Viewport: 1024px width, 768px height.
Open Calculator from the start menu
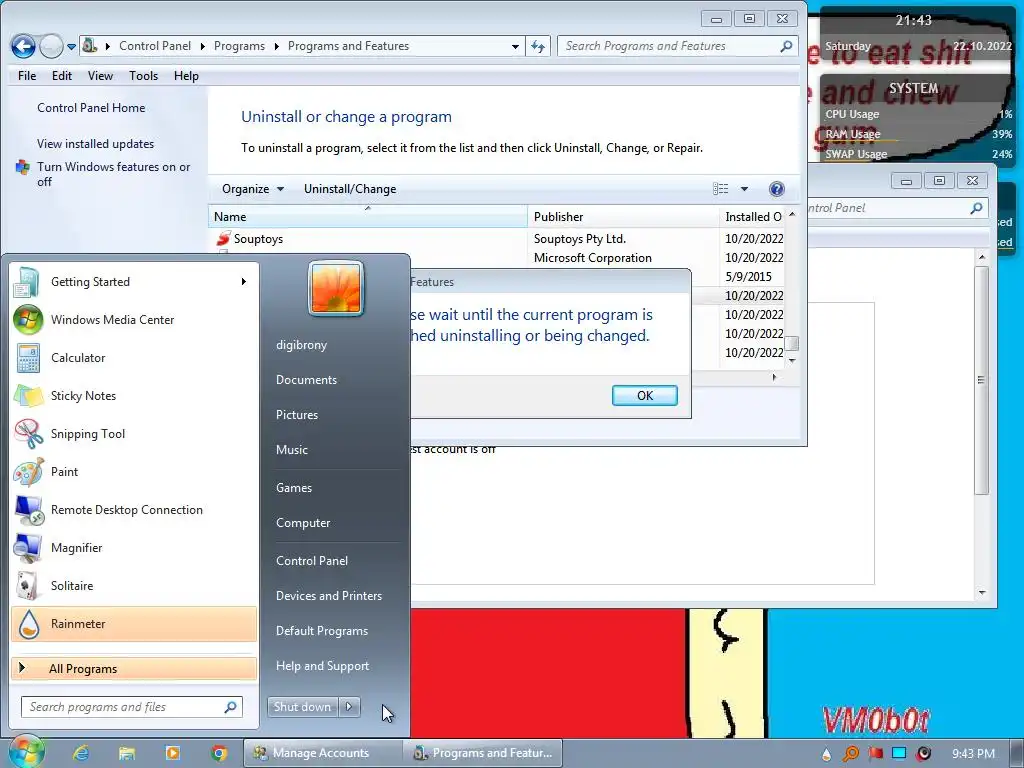coord(133,357)
